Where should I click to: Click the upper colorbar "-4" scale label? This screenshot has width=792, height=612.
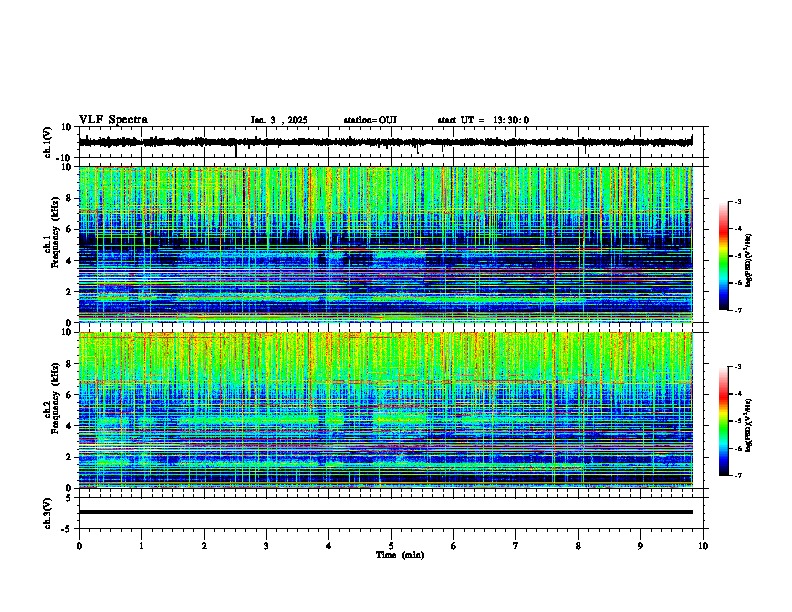(x=737, y=229)
